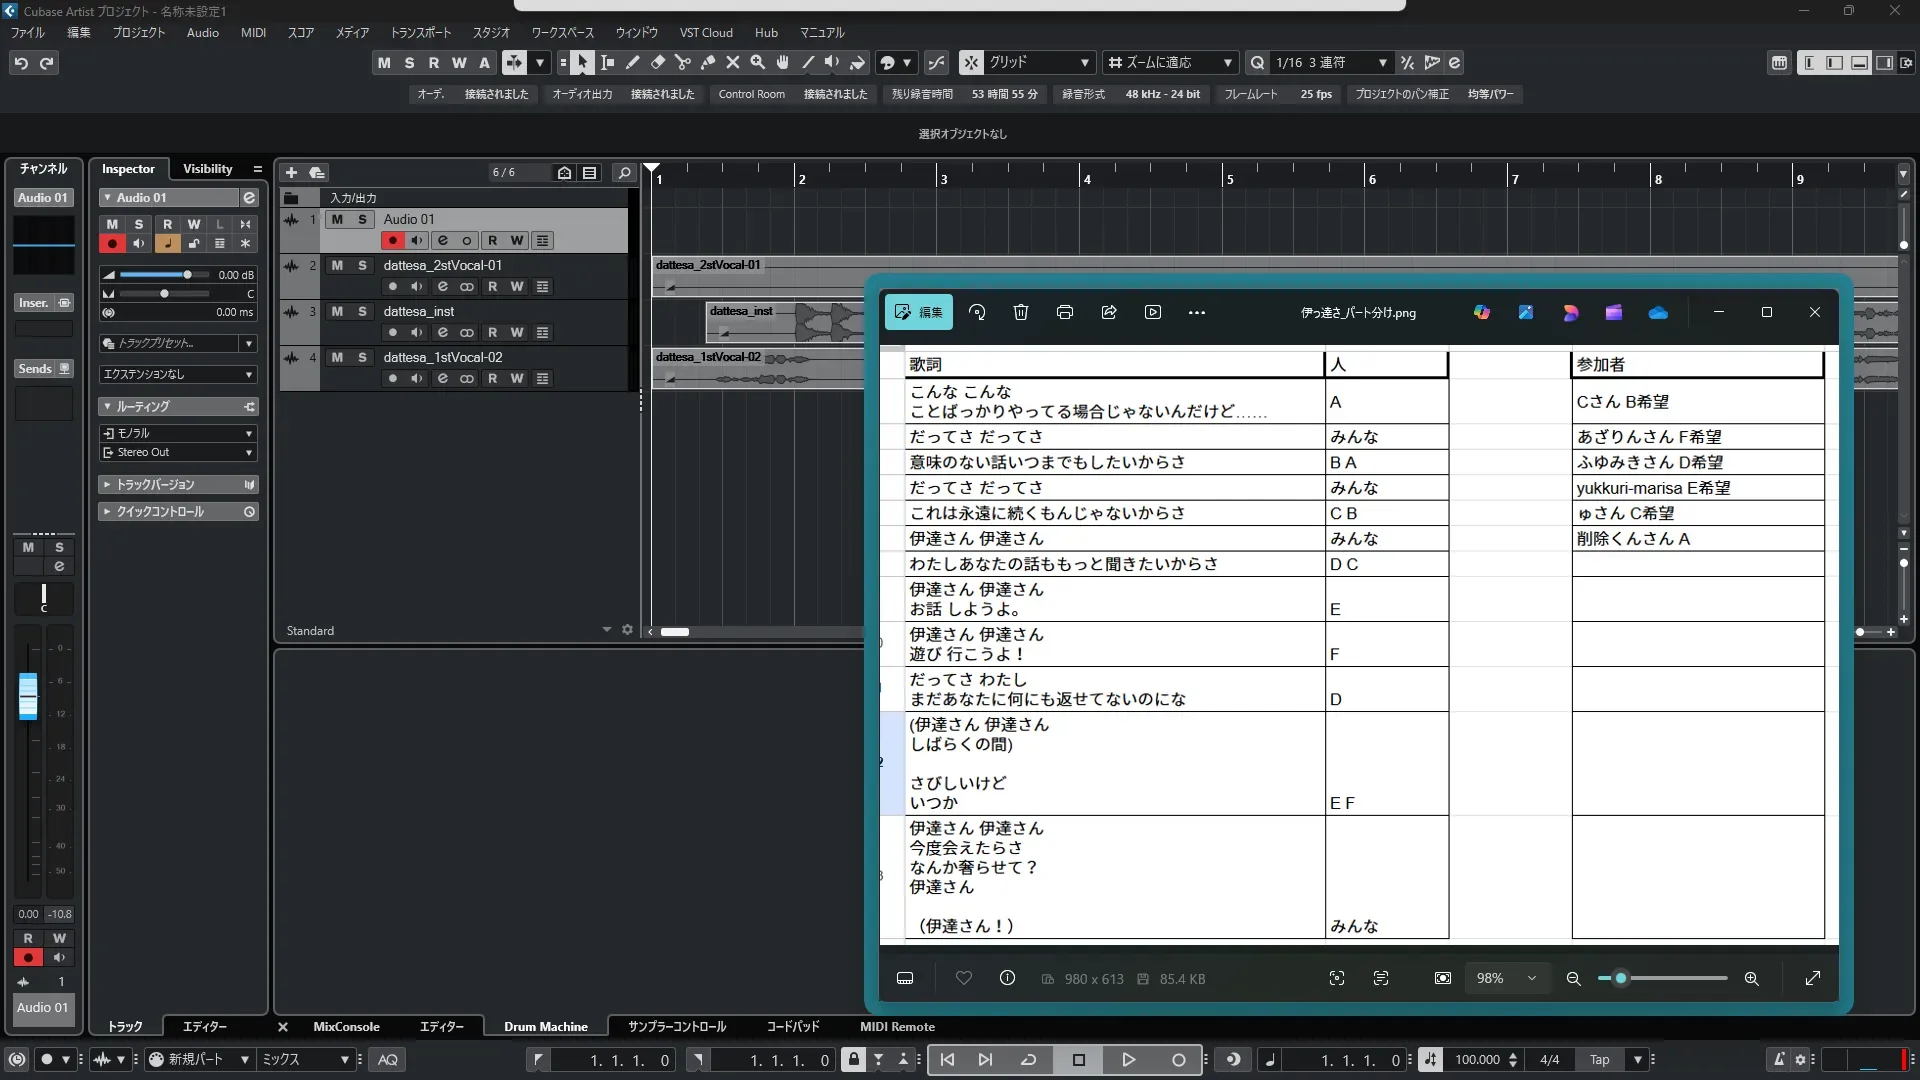Open the 1/16 quantize preset dropdown
The image size is (1920, 1080).
pos(1382,63)
